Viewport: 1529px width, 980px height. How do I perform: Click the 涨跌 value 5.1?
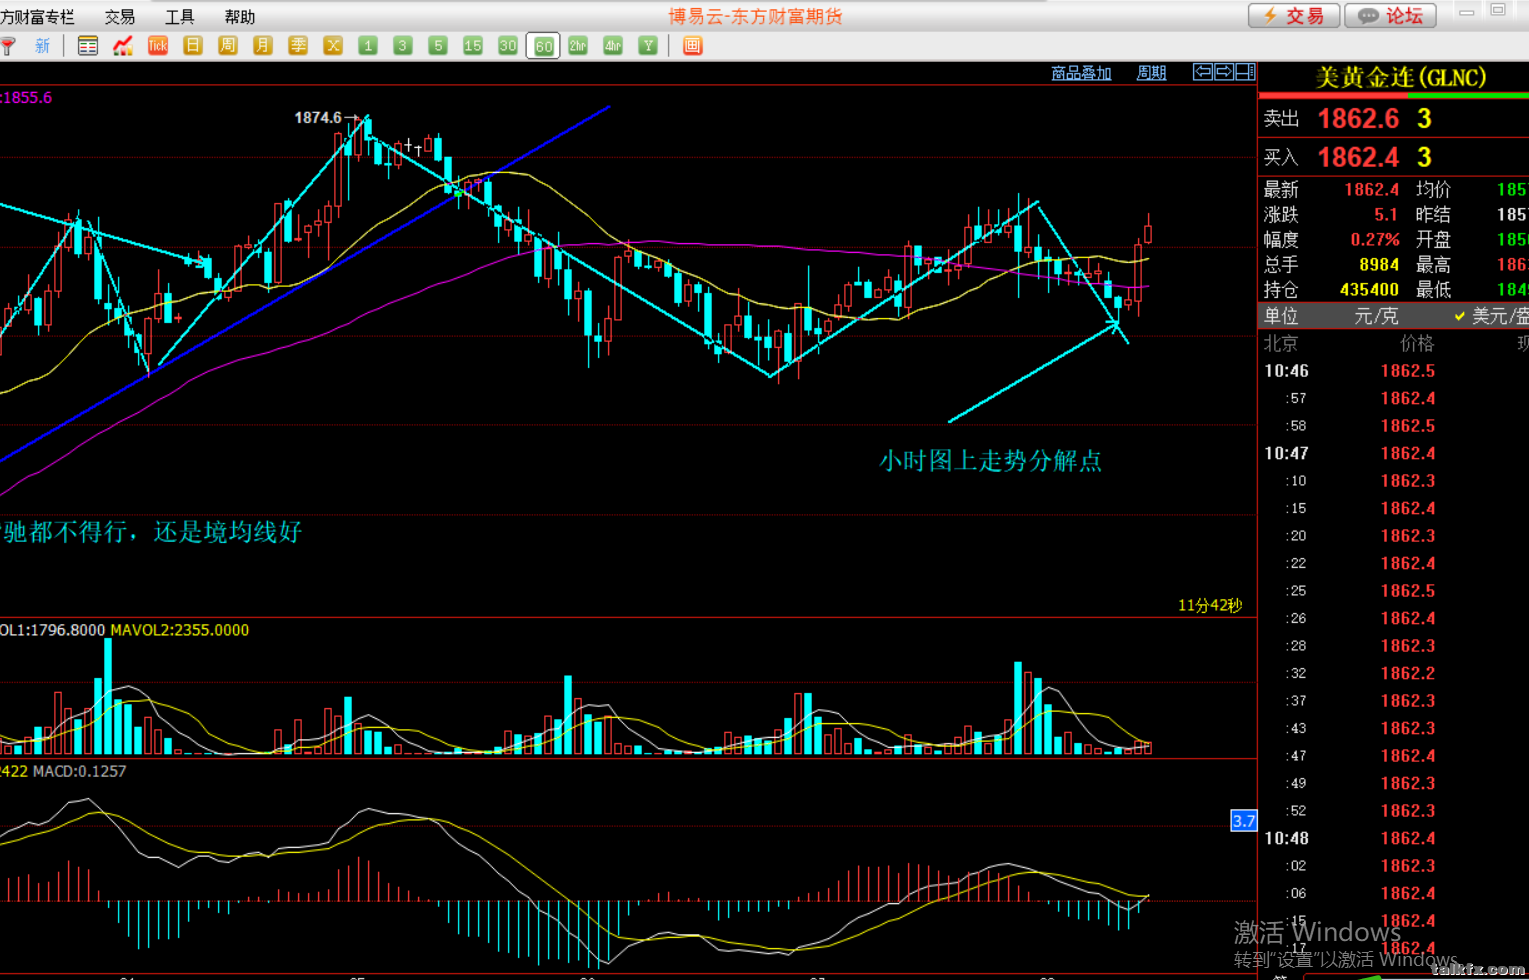tap(1386, 215)
